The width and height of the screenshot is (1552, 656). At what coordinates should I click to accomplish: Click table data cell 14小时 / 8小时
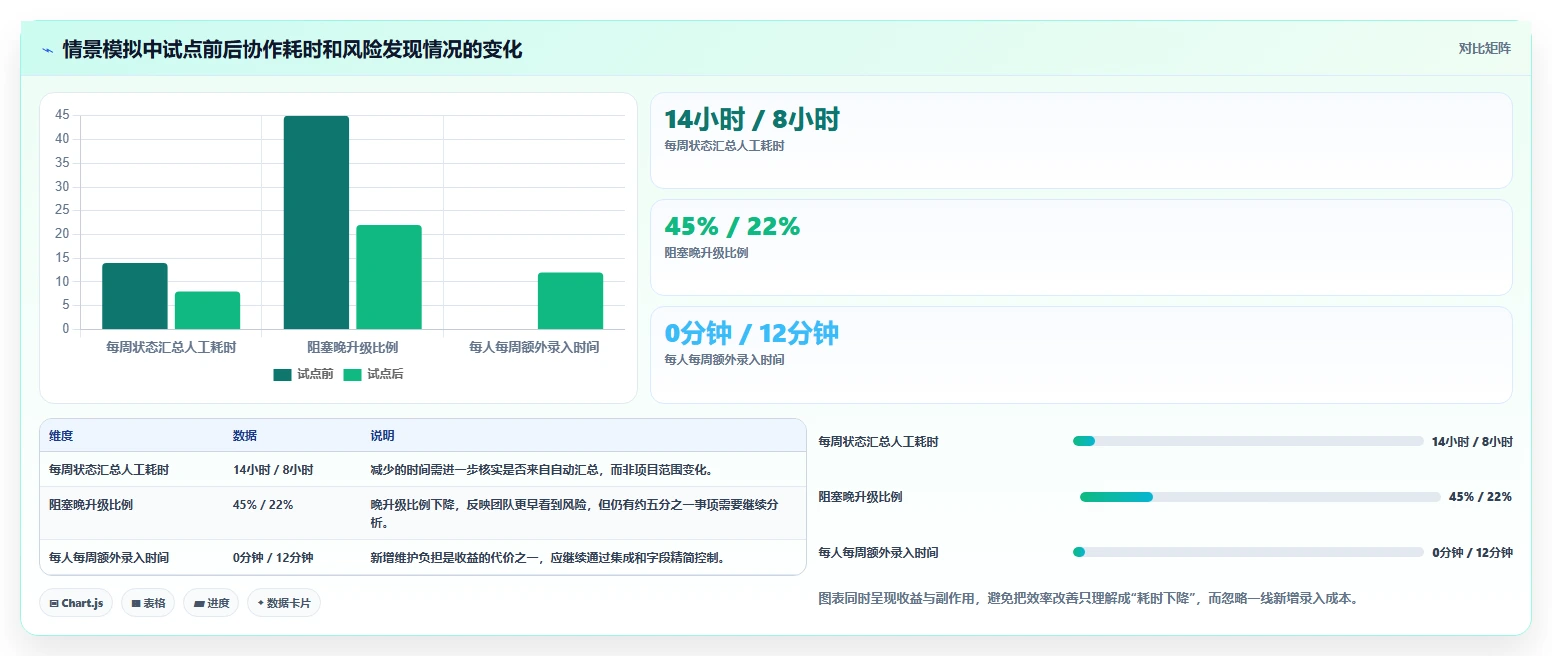(x=273, y=470)
